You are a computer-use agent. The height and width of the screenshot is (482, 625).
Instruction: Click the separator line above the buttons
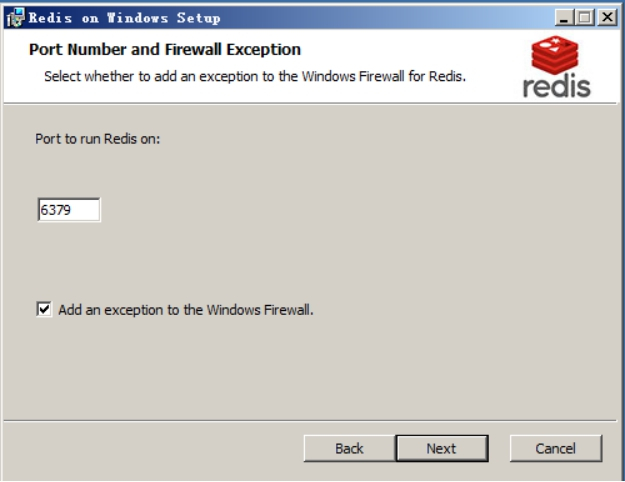pyautogui.click(x=310, y=420)
